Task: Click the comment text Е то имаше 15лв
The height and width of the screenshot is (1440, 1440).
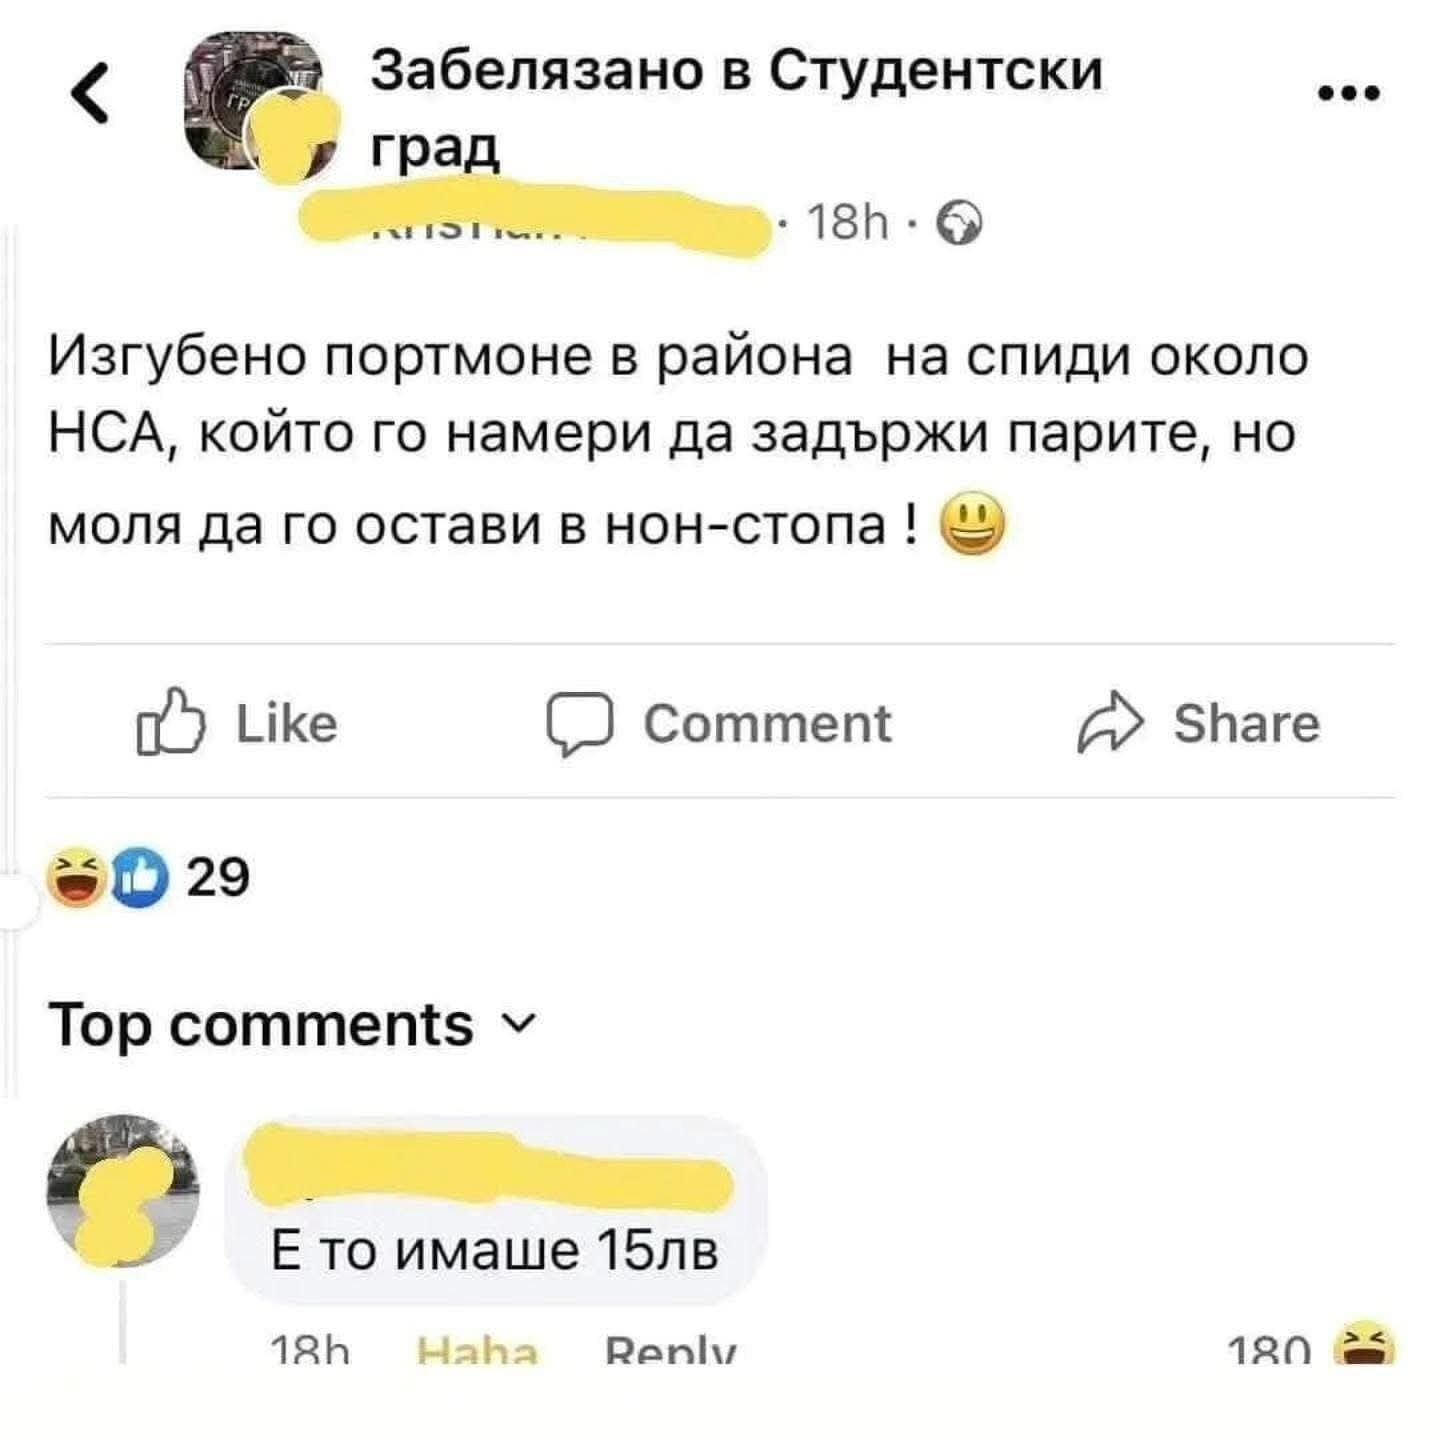Action: click(x=495, y=1251)
